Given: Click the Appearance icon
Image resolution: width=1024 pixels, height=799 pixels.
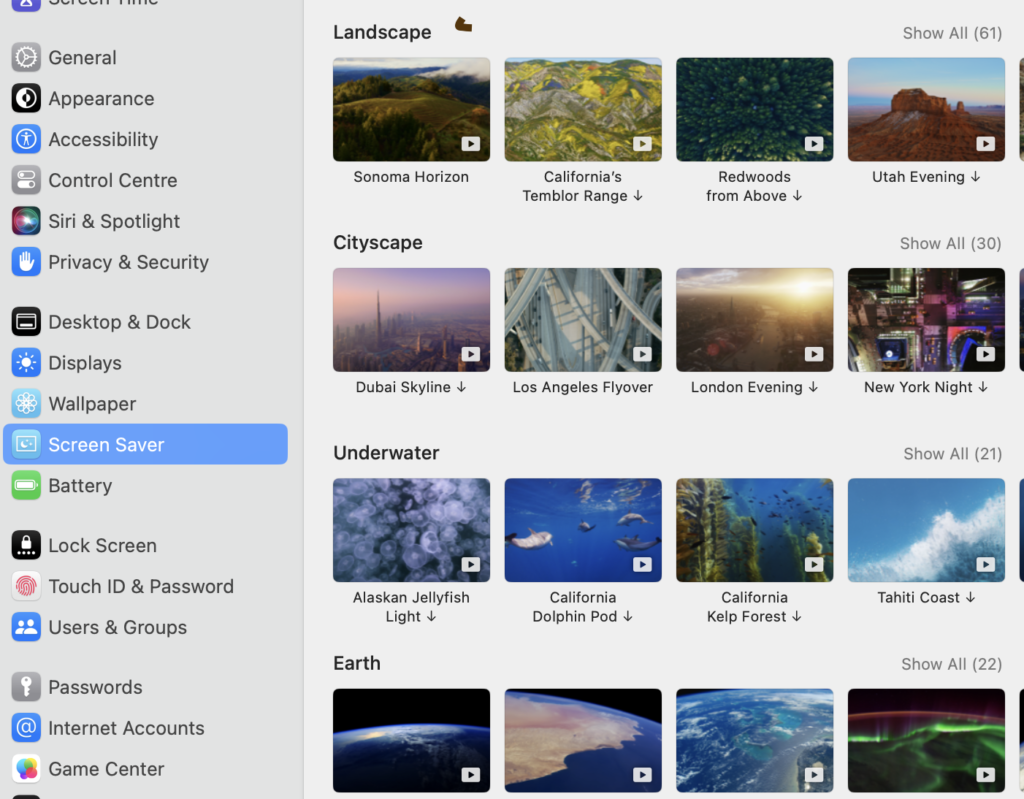Looking at the screenshot, I should tap(25, 98).
